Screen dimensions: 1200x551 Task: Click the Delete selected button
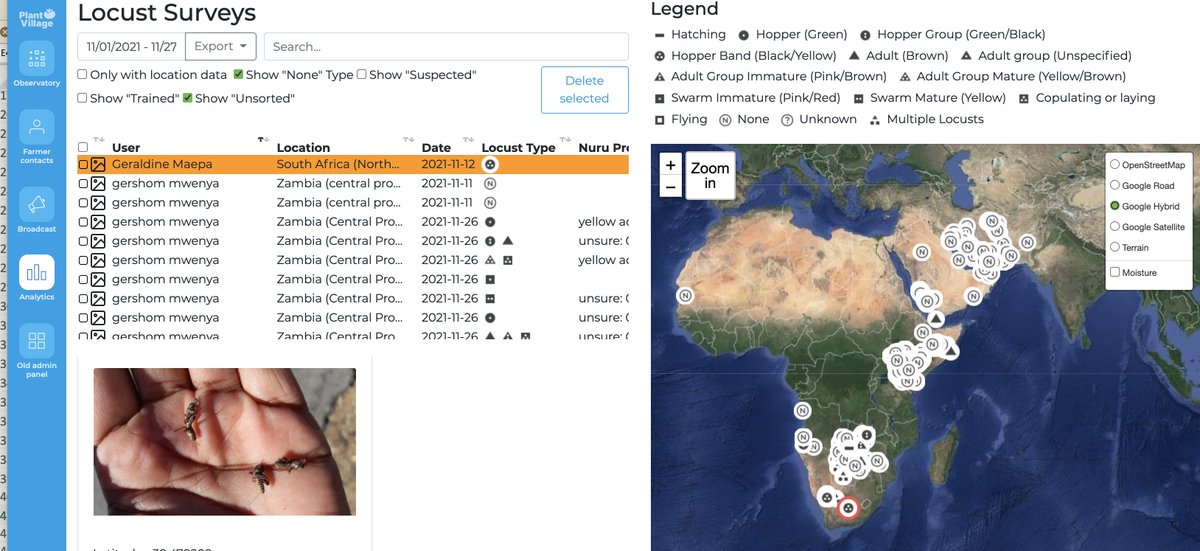click(584, 89)
